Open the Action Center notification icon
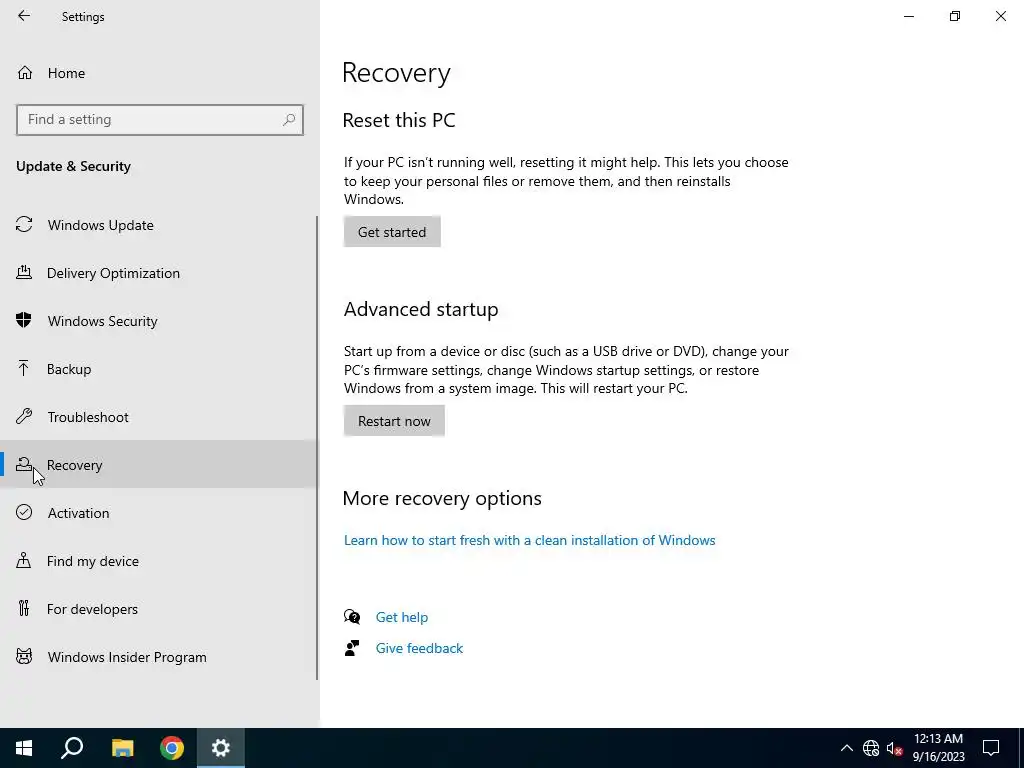This screenshot has width=1024, height=768. pos(991,748)
